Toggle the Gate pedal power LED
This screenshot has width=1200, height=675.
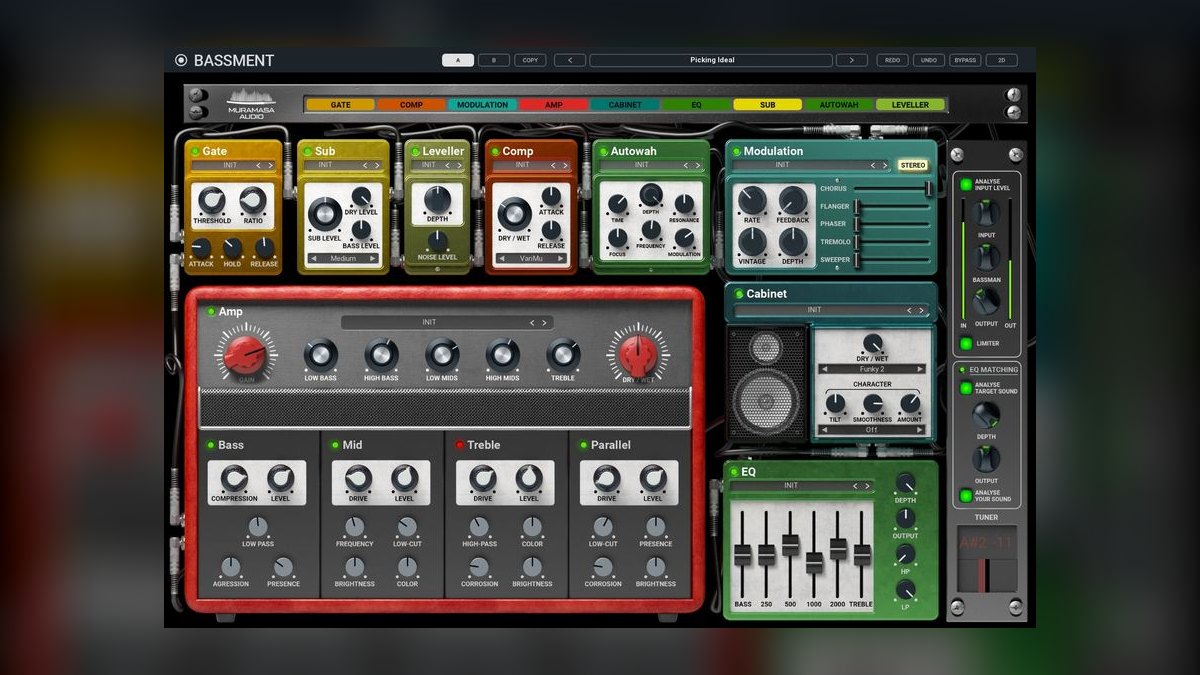[x=196, y=152]
